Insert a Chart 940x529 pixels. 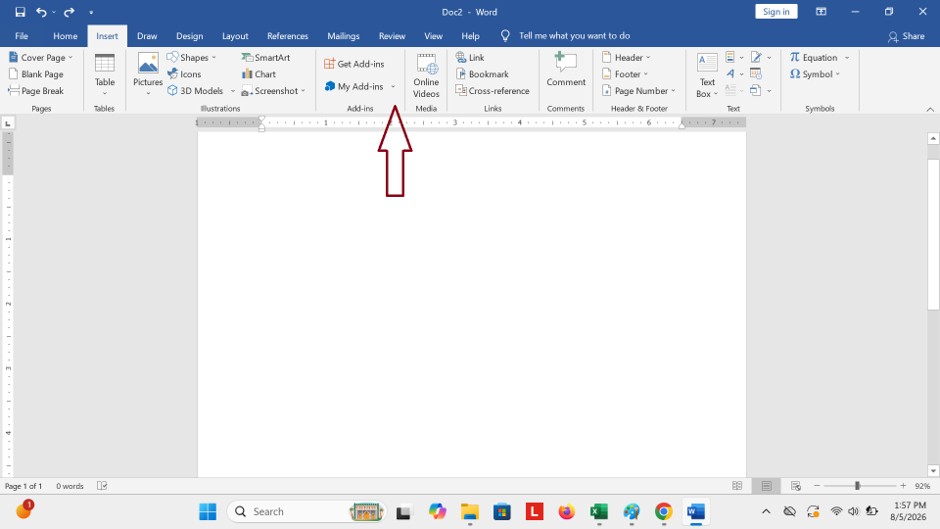click(x=258, y=74)
